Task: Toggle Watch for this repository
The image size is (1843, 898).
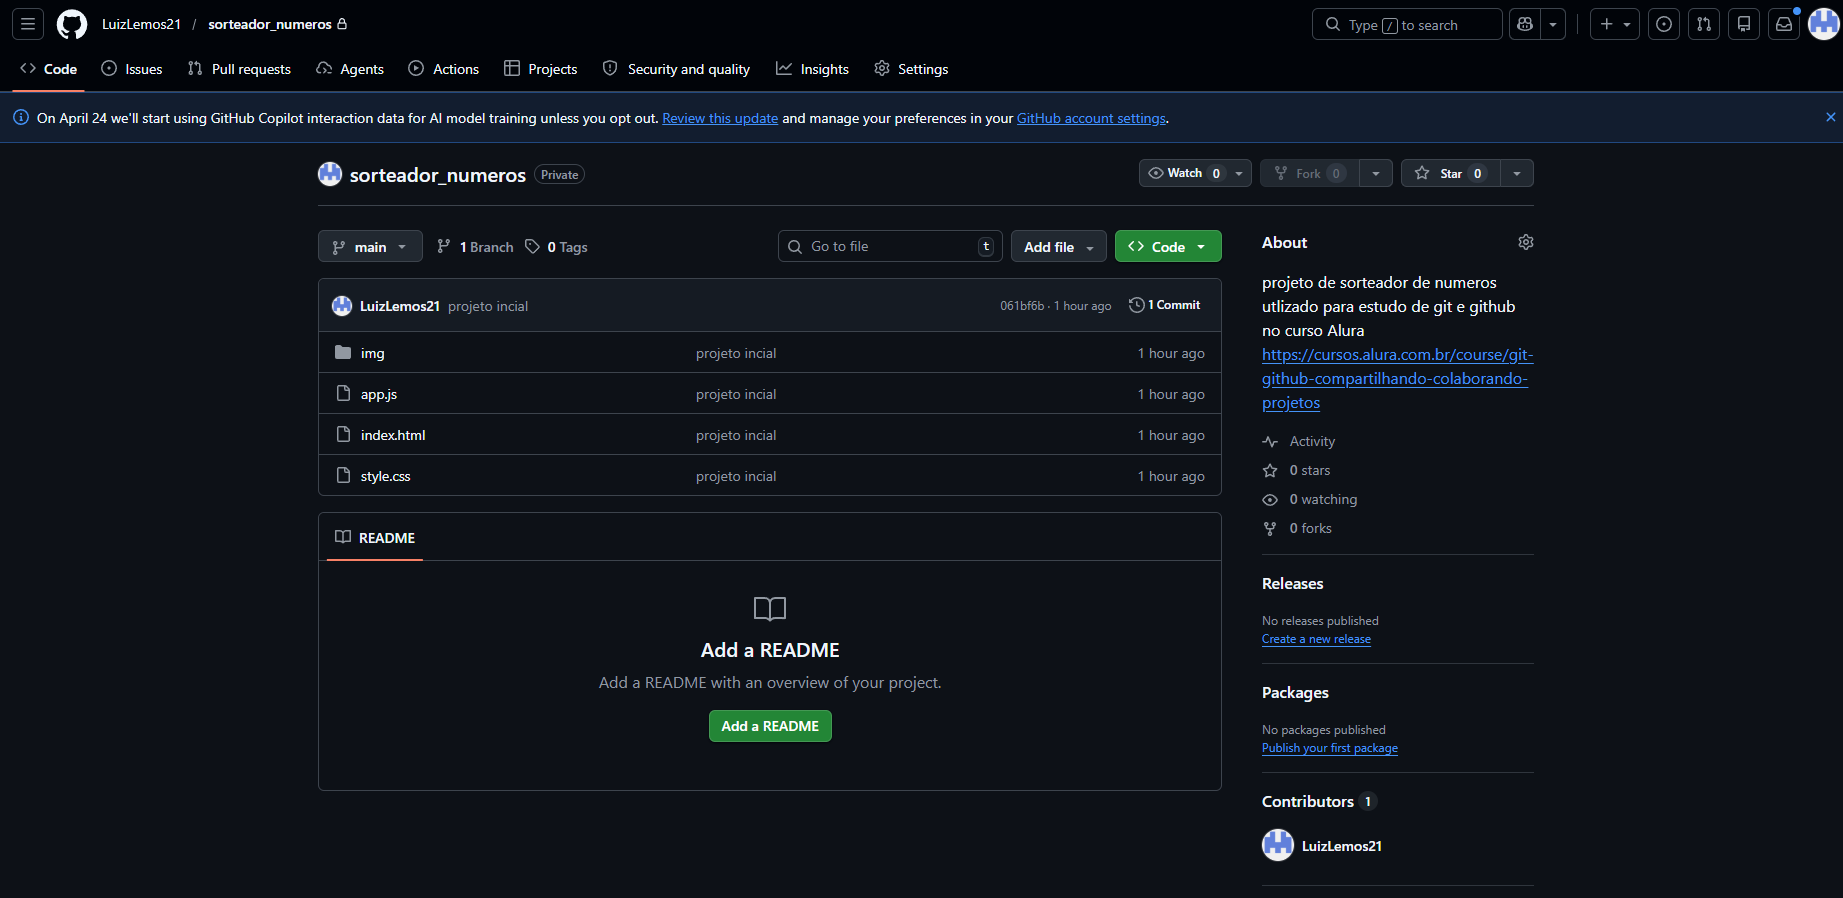Action: [x=1185, y=173]
